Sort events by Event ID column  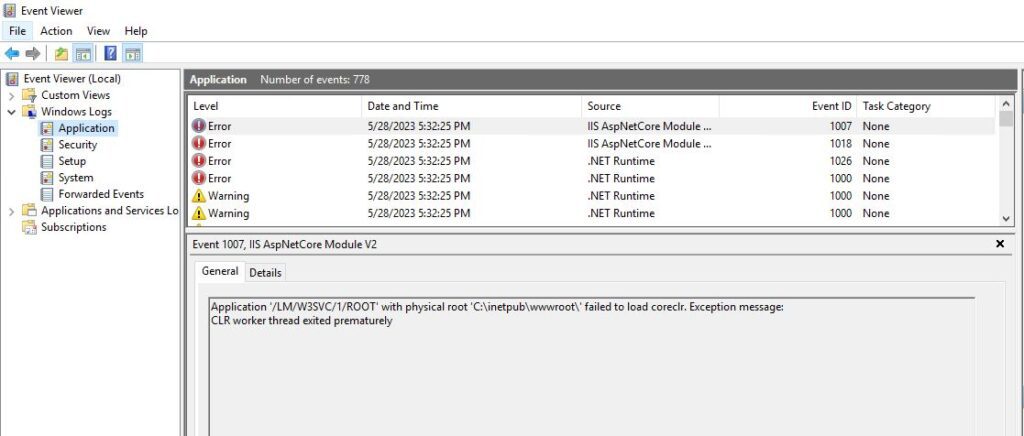[831, 106]
